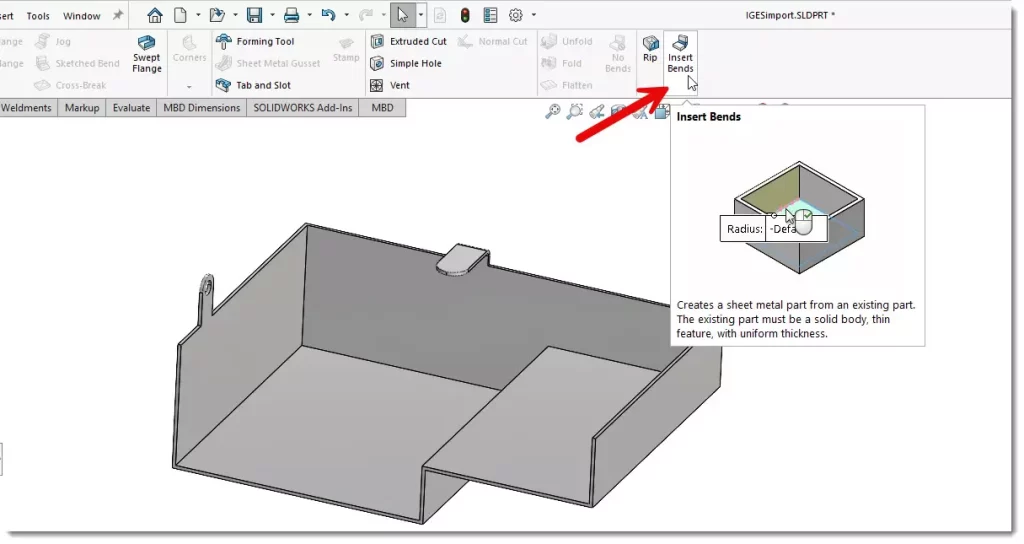Image resolution: width=1024 pixels, height=544 pixels.
Task: Click Sheet Metal Gusset tool
Action: click(x=268, y=63)
